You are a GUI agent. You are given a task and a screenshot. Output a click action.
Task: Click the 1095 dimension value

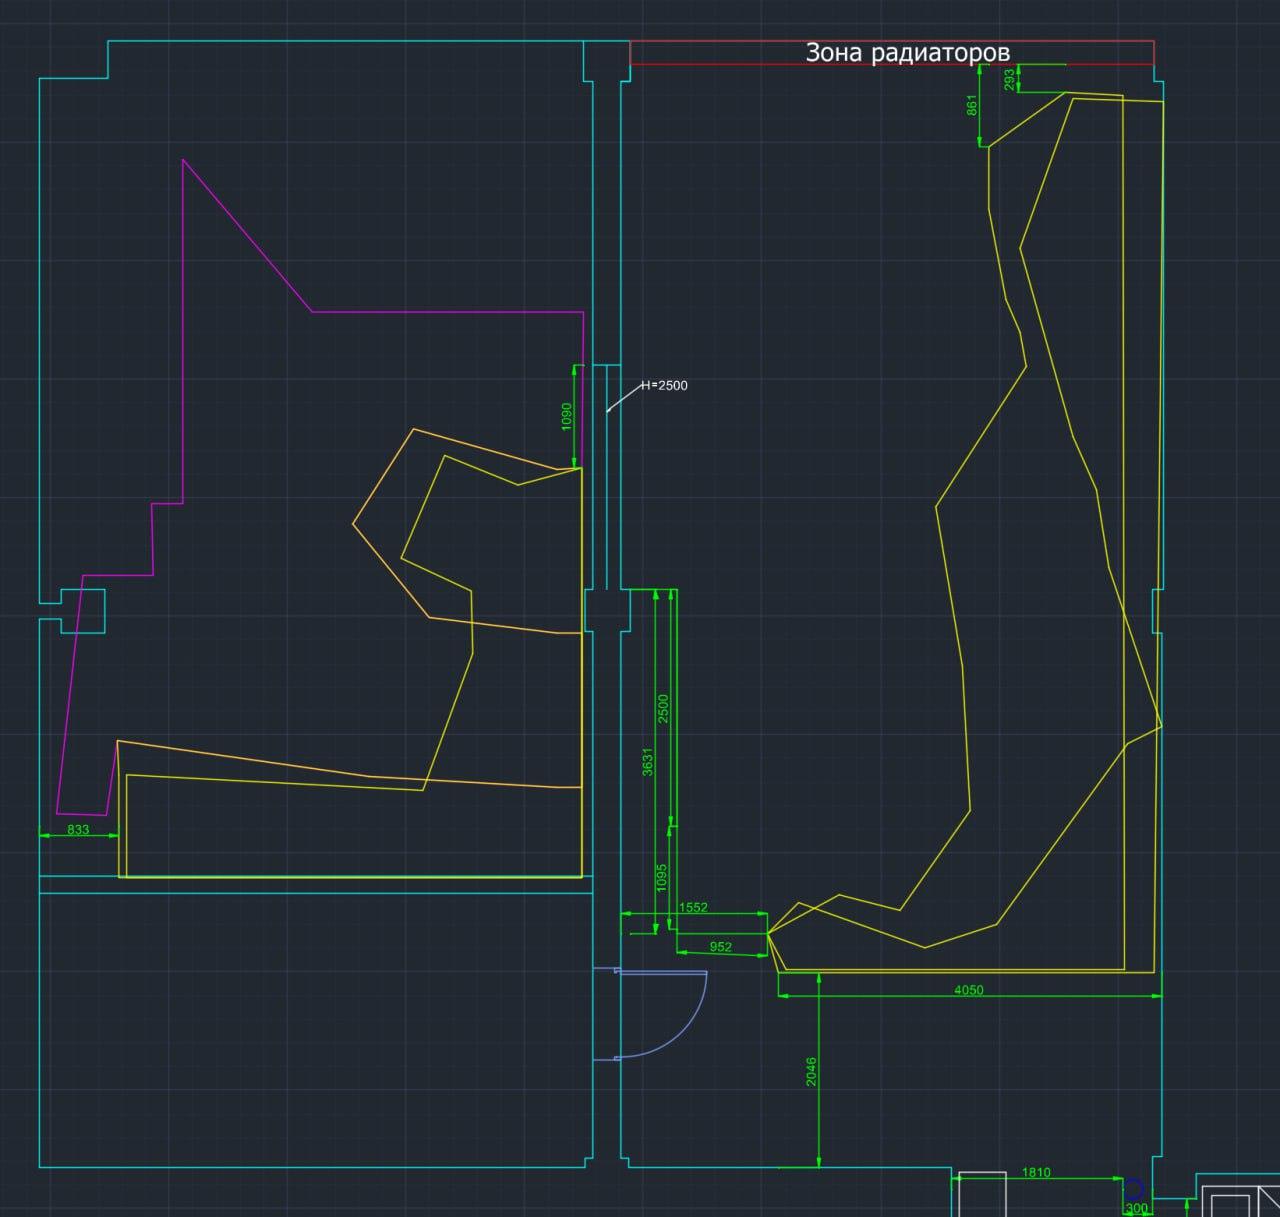click(661, 878)
